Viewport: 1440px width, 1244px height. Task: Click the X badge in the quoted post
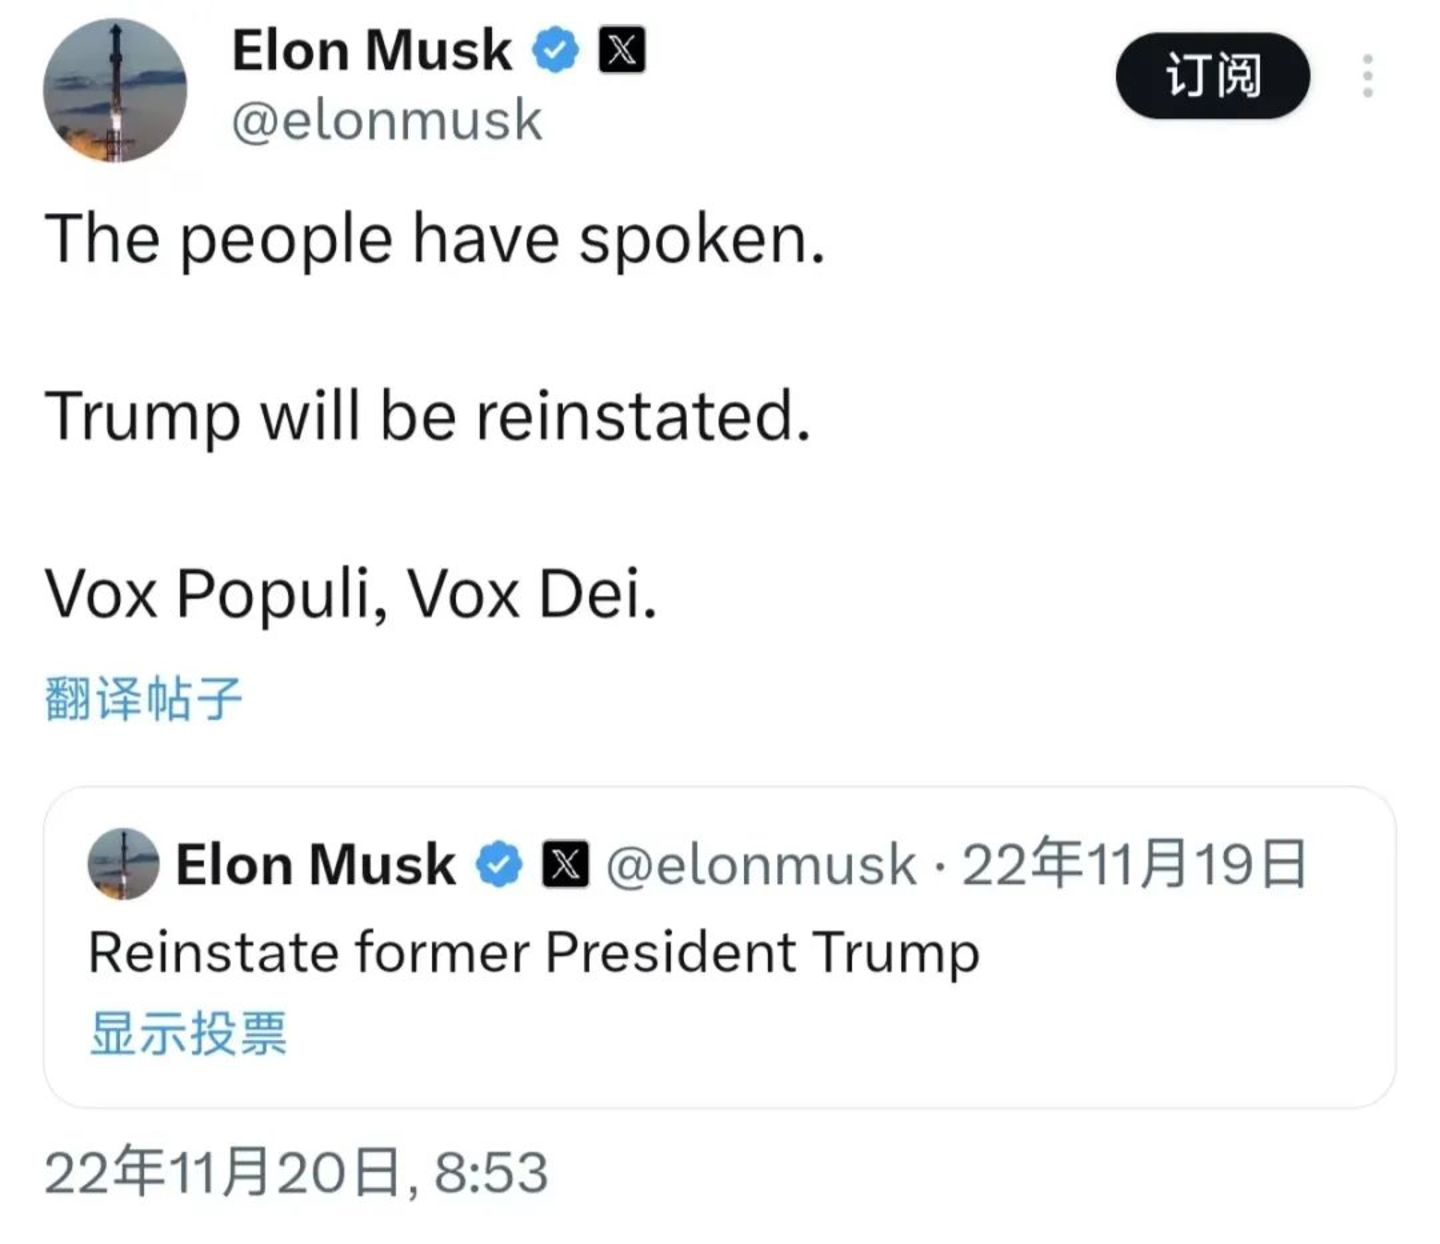tap(565, 865)
